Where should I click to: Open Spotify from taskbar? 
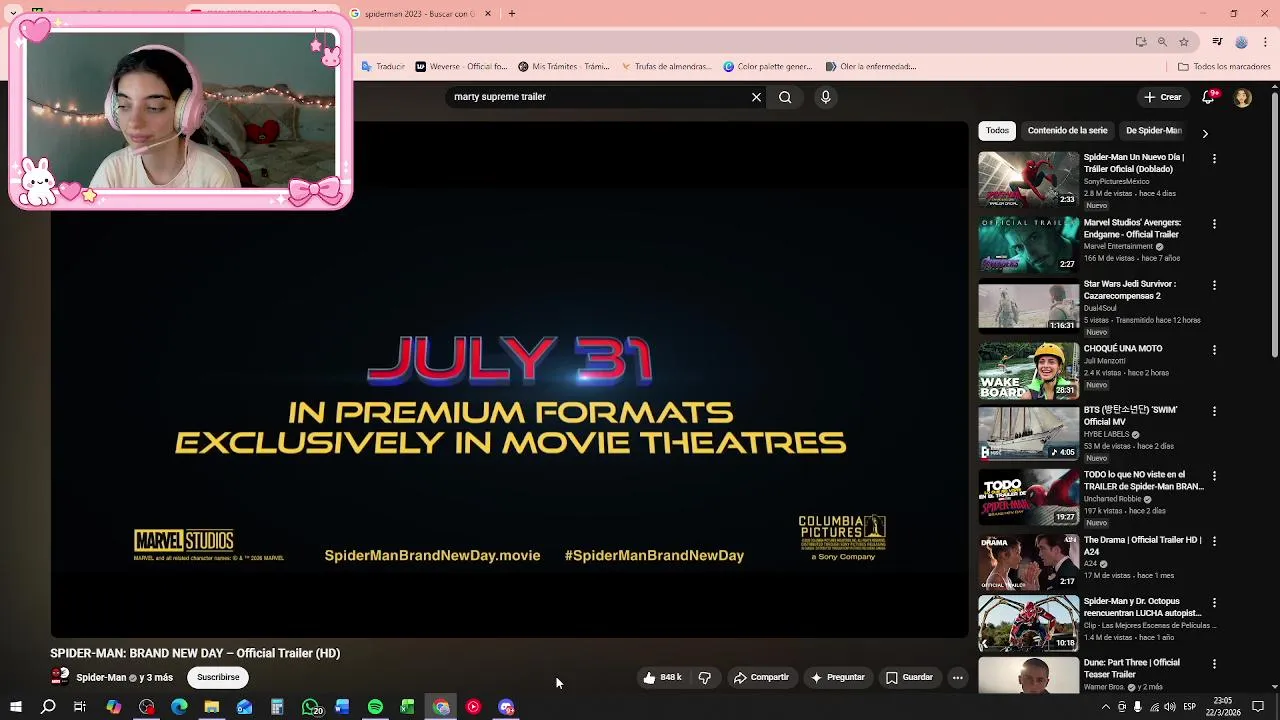point(375,707)
